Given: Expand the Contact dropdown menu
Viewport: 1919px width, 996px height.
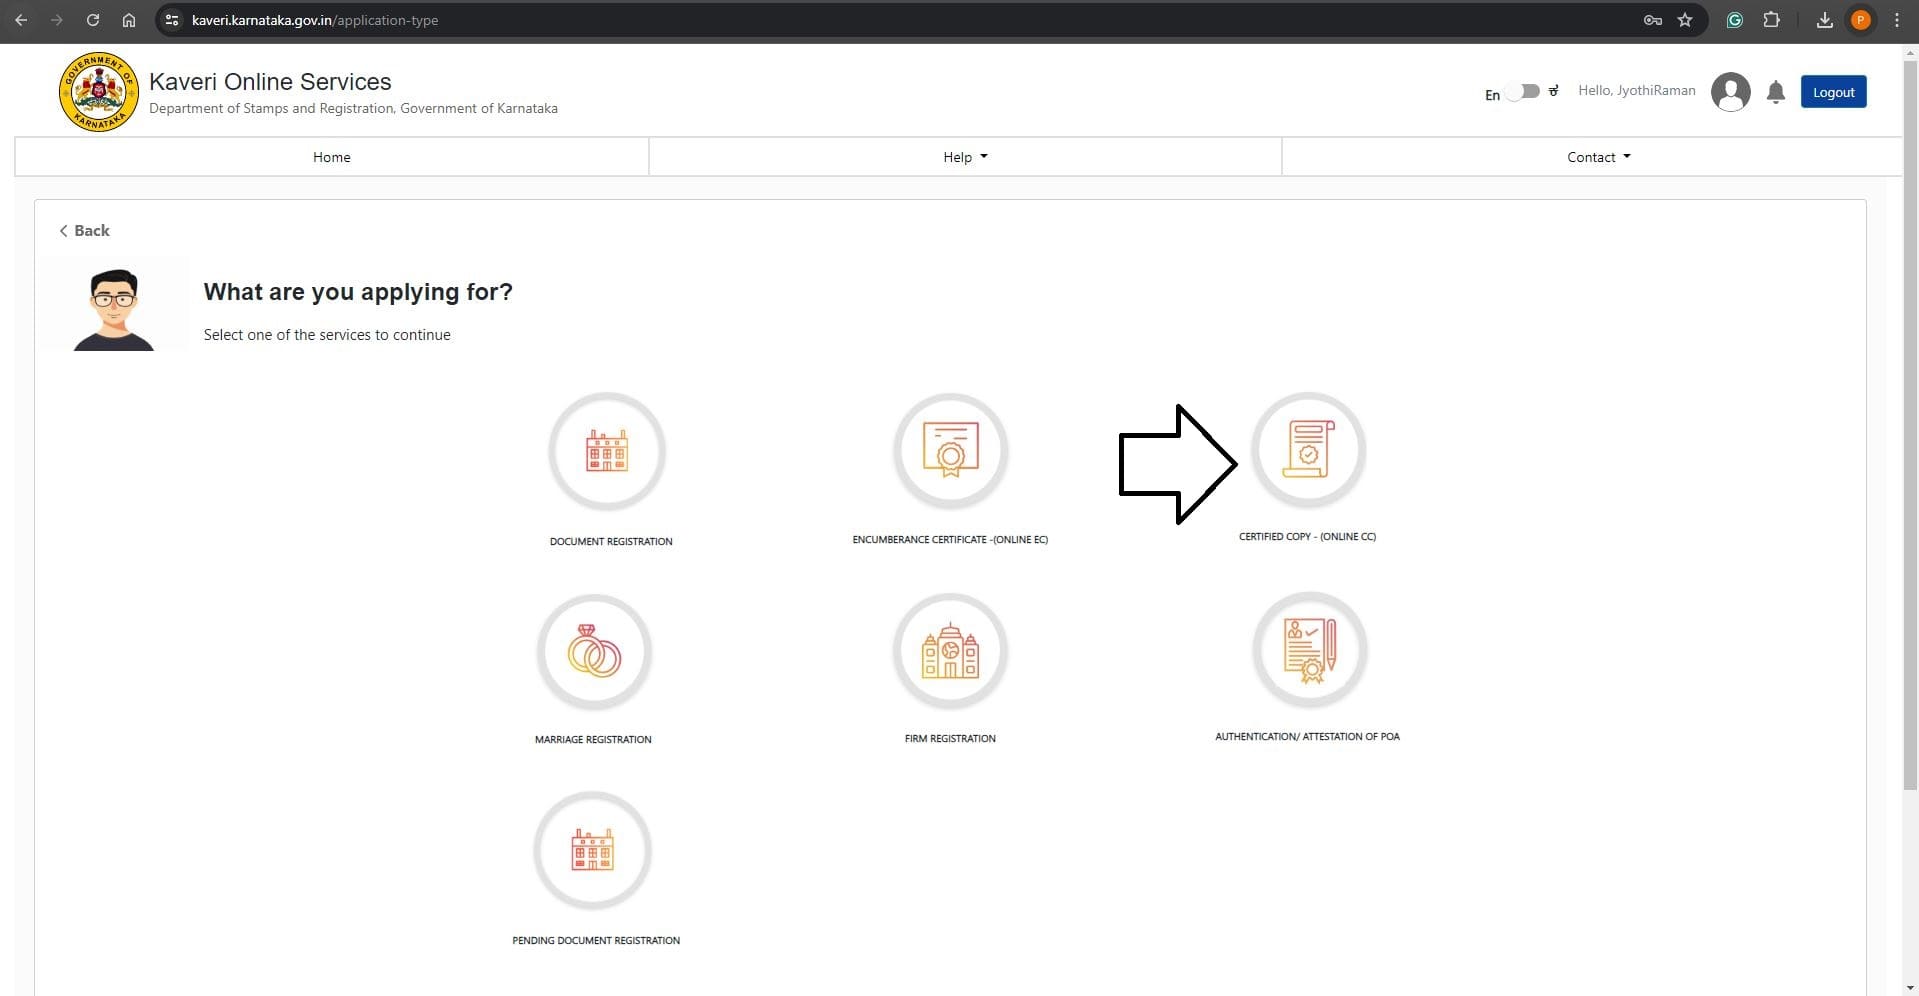Looking at the screenshot, I should 1598,157.
